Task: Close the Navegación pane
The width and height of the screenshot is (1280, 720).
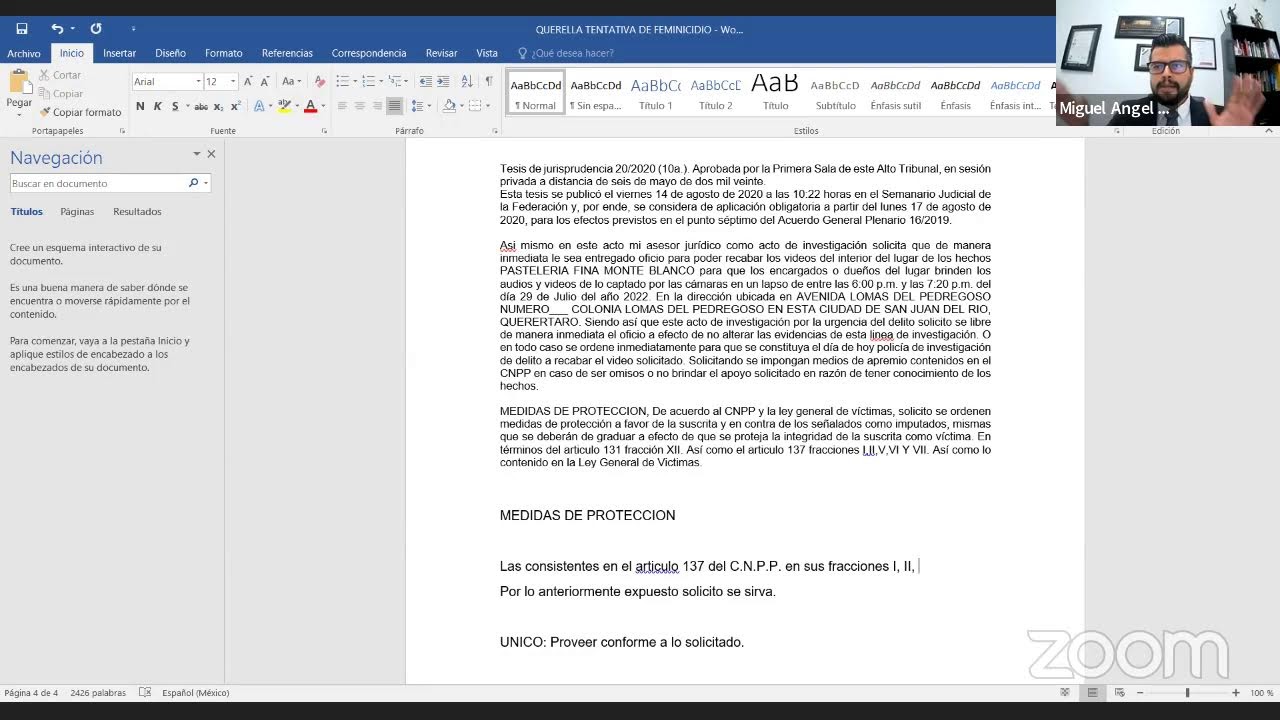Action: pos(211,154)
